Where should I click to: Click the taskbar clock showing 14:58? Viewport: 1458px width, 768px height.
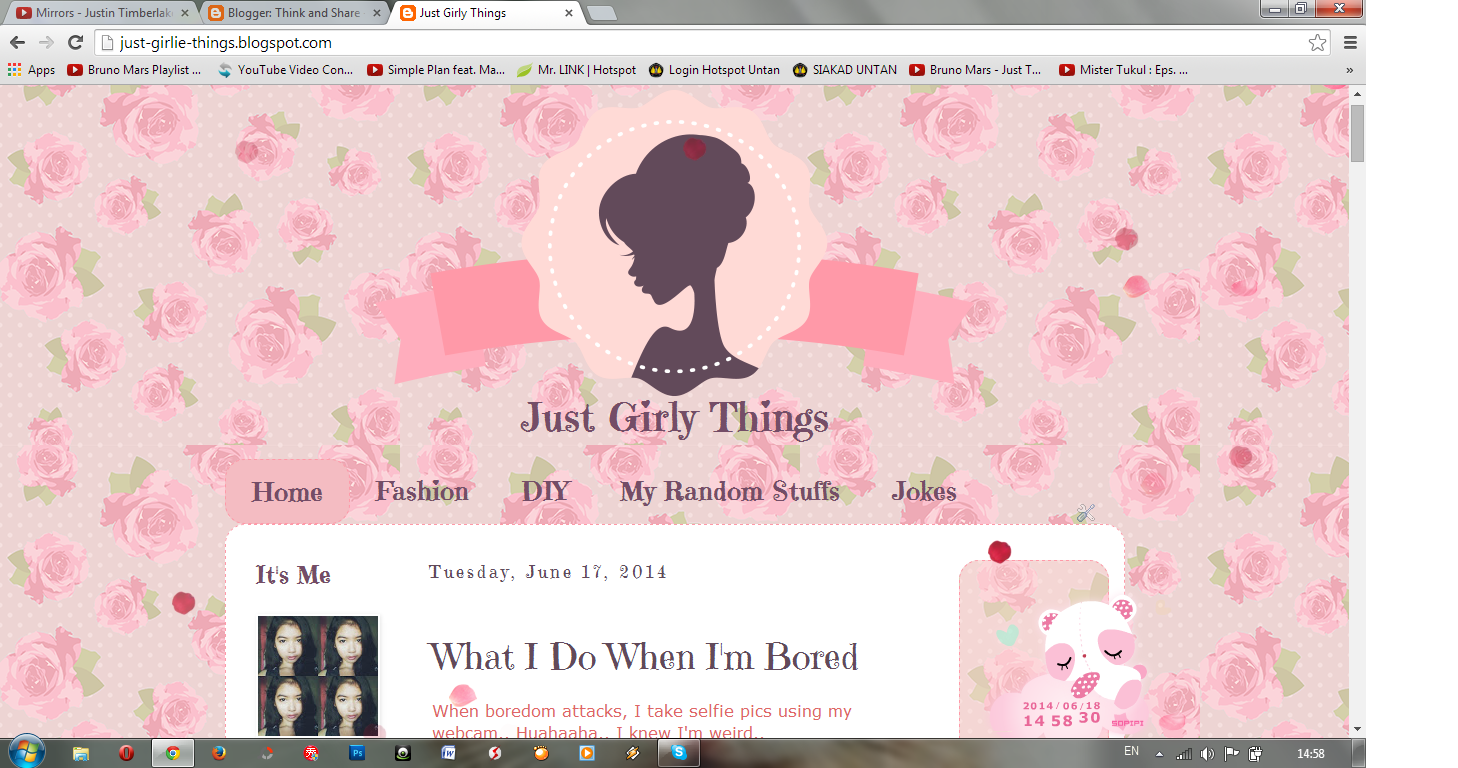point(1310,753)
